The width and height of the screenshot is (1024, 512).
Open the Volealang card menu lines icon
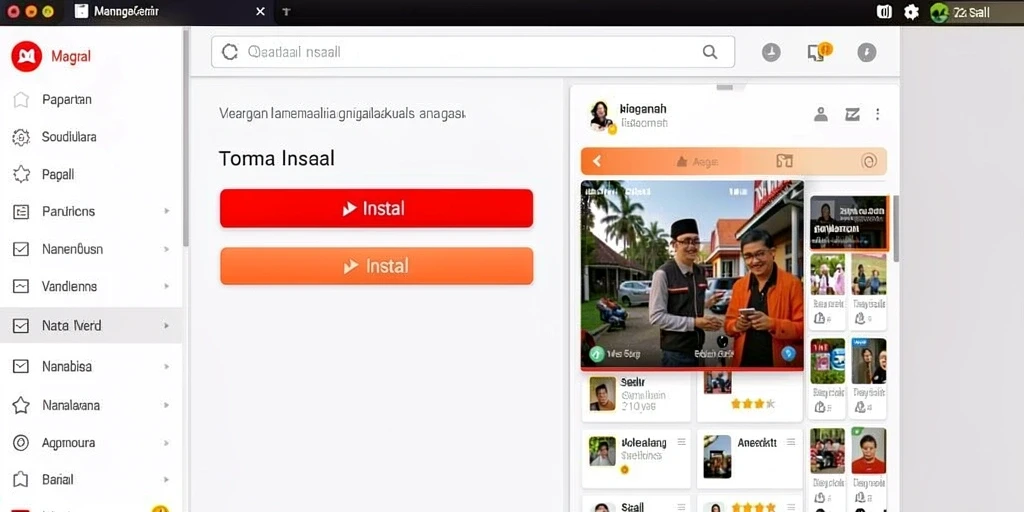point(681,442)
